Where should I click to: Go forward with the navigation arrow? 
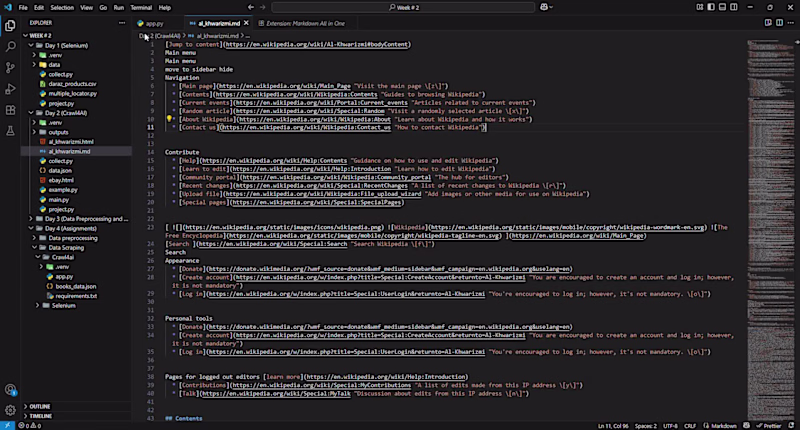262,7
